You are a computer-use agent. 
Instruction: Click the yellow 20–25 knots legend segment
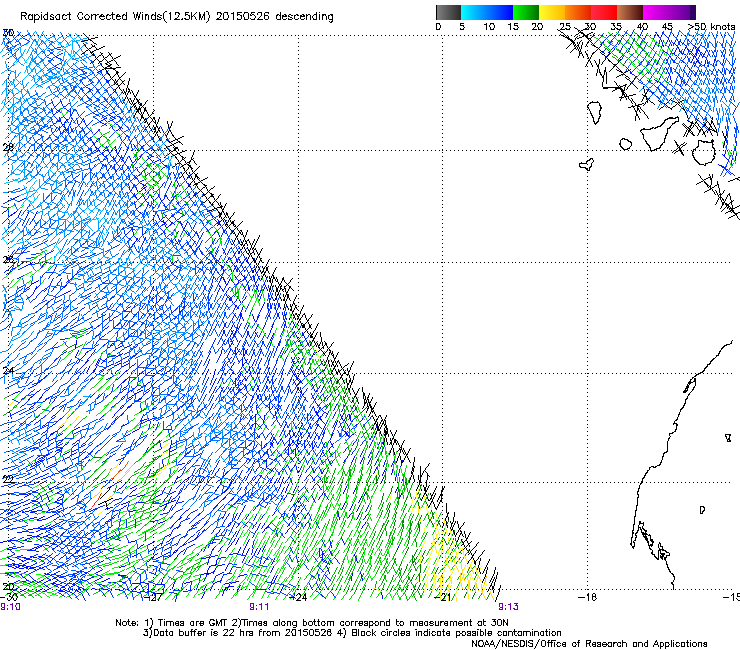point(552,12)
